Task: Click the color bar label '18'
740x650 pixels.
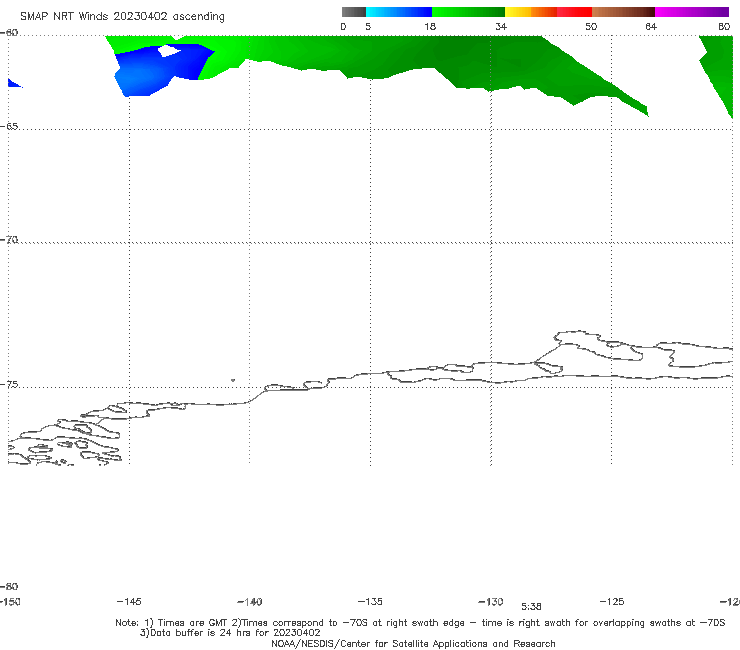Action: click(x=430, y=27)
